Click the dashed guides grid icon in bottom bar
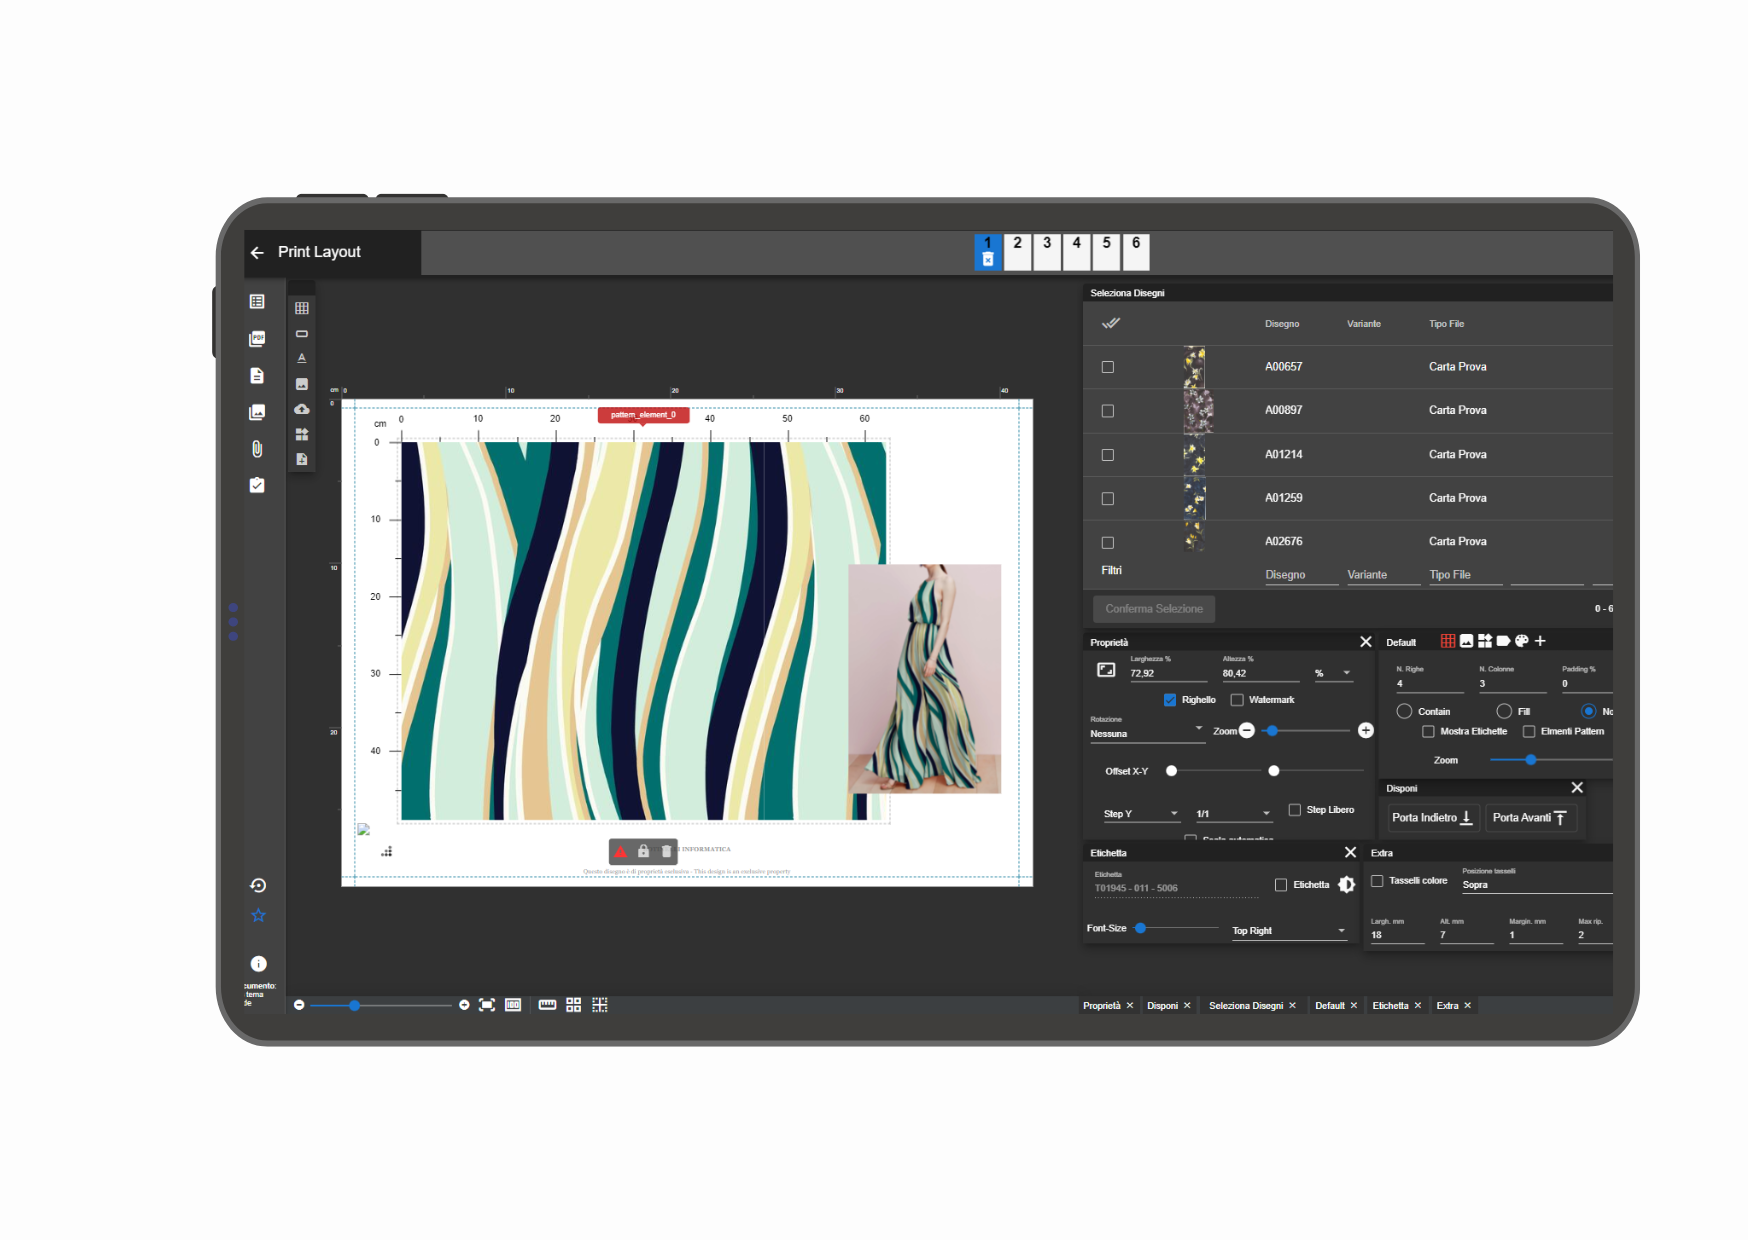This screenshot has height=1240, width=1748. (x=600, y=1005)
